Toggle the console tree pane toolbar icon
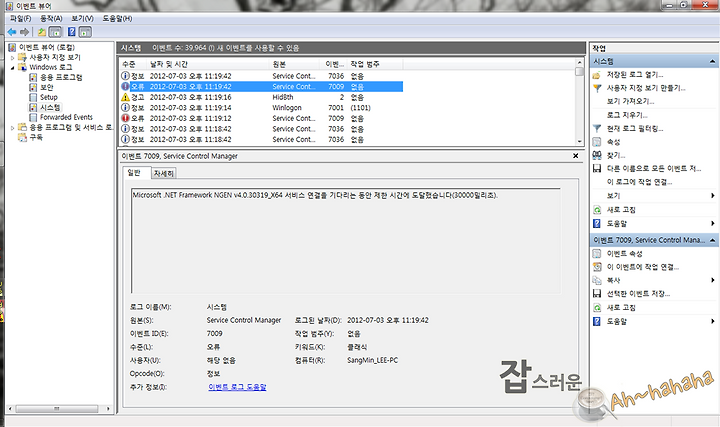The width and height of the screenshot is (720, 427). tap(55, 32)
